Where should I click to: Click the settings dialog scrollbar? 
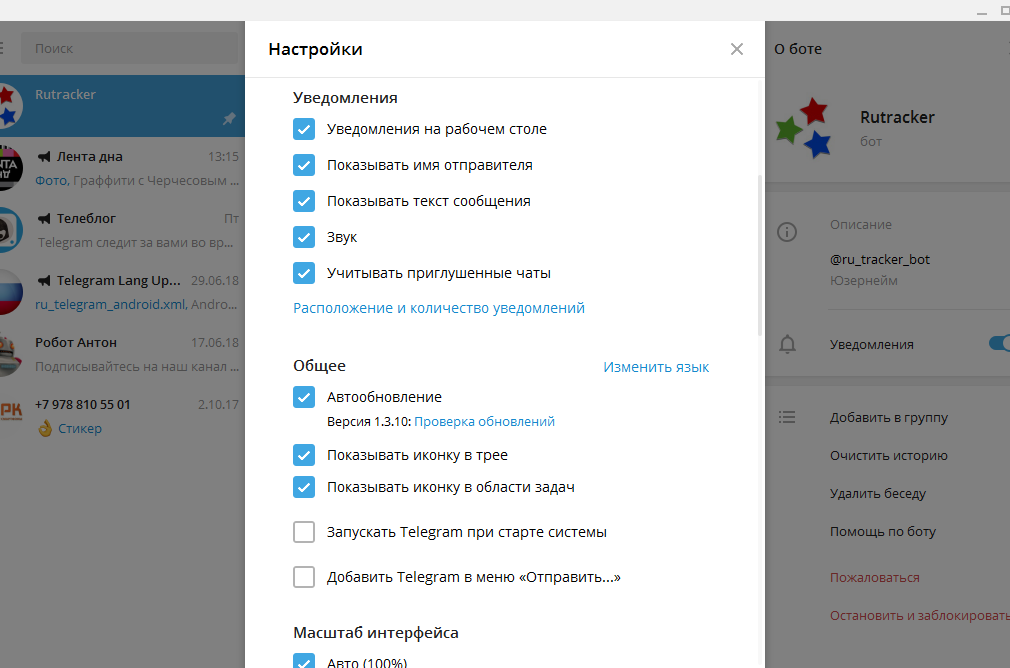coord(760,254)
